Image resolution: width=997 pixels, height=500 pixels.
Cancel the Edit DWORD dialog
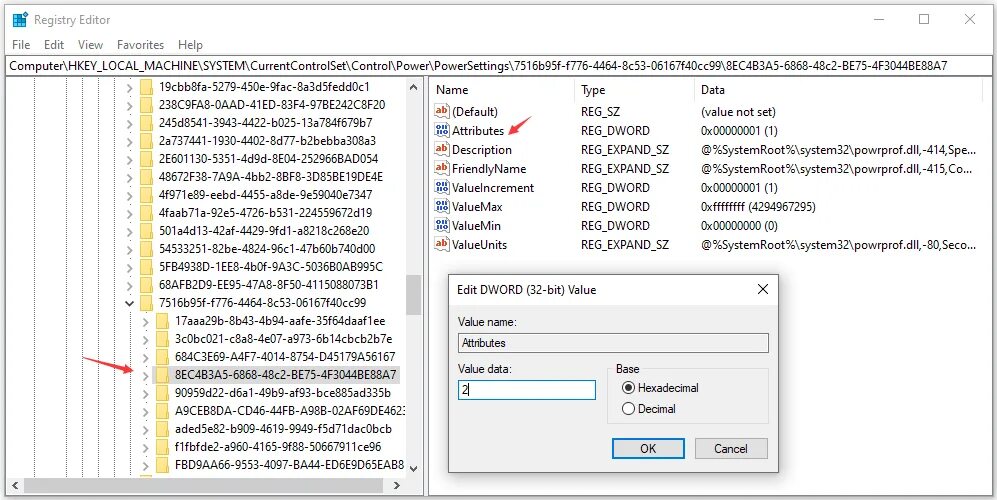pyautogui.click(x=731, y=448)
